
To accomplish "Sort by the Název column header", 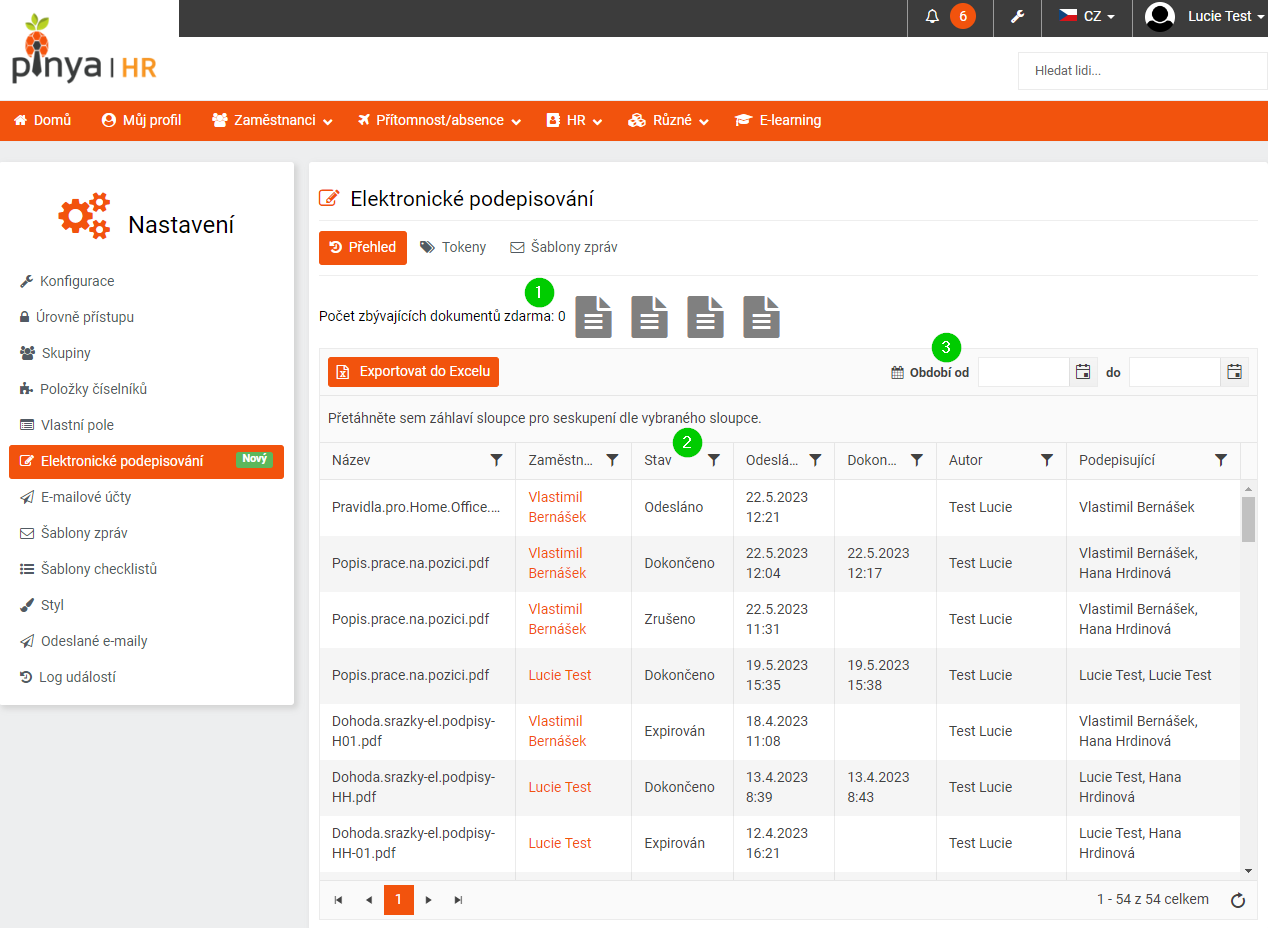I will point(351,460).
